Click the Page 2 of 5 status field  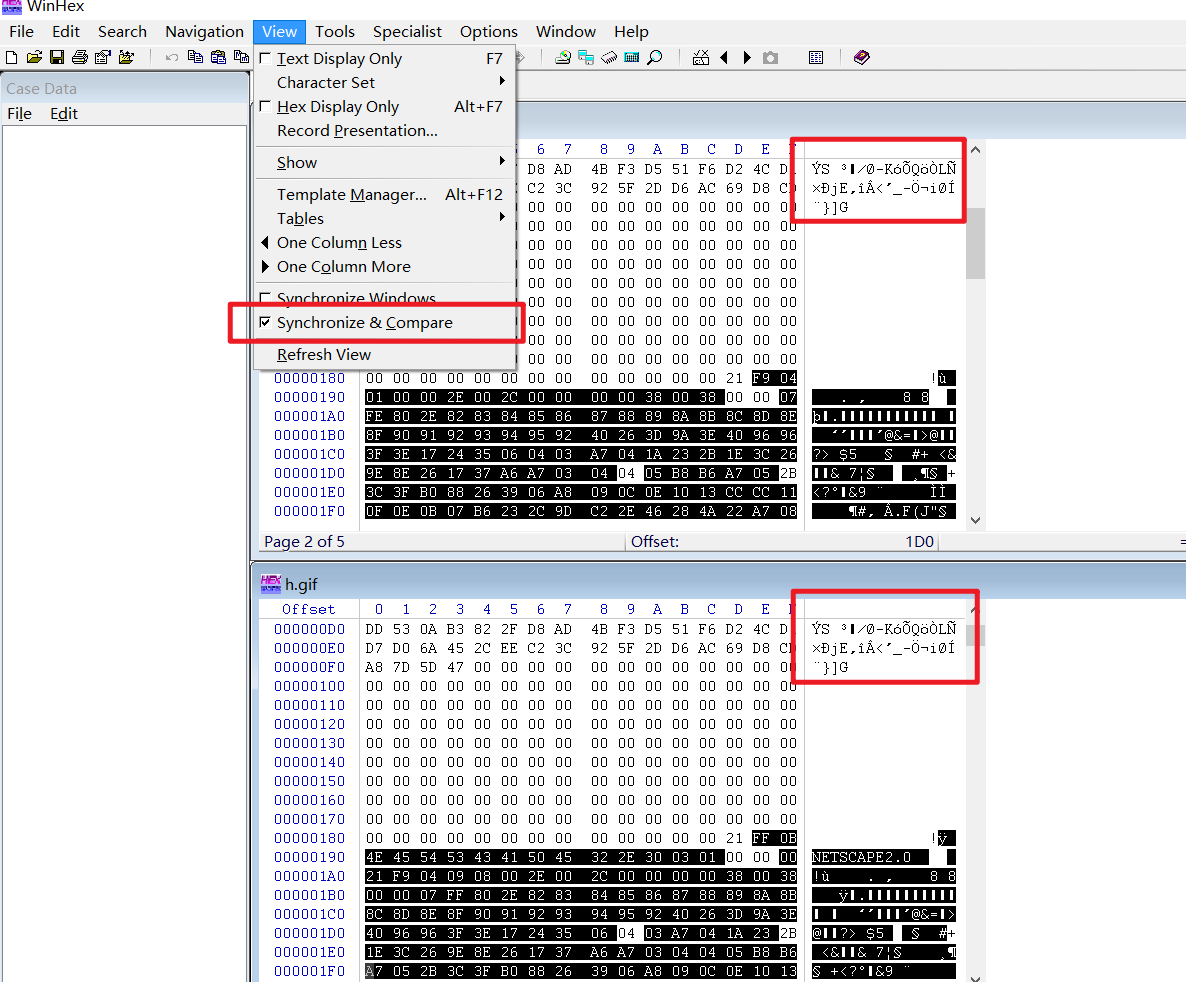tap(442, 542)
